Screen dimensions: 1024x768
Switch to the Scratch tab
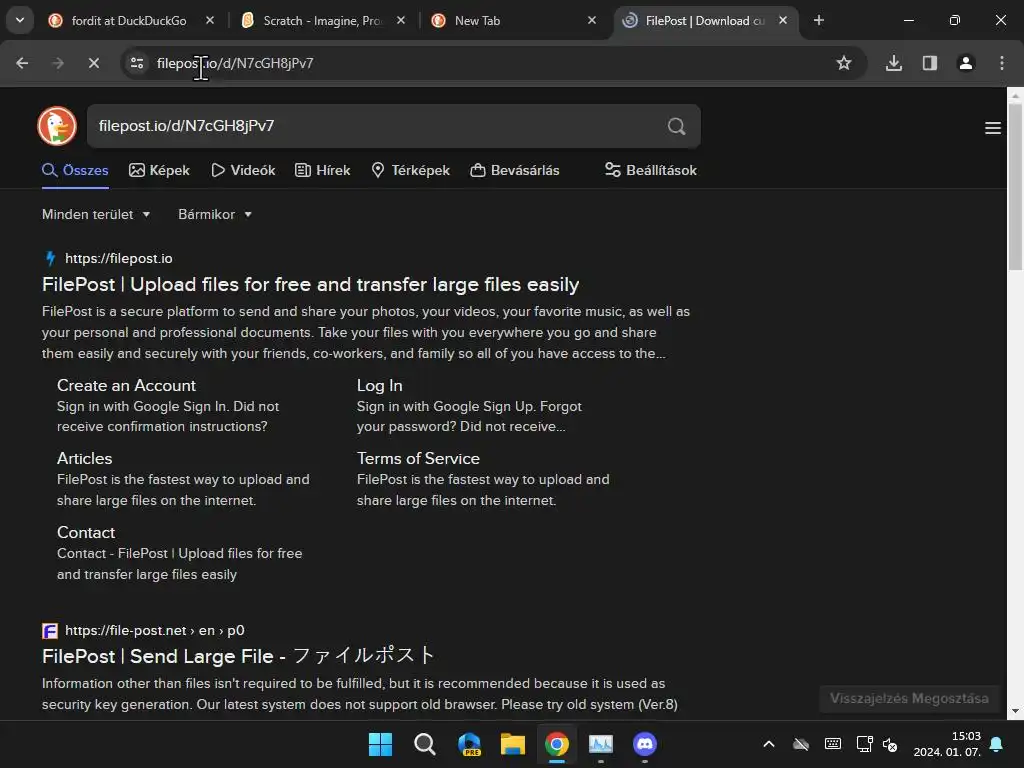pos(323,20)
